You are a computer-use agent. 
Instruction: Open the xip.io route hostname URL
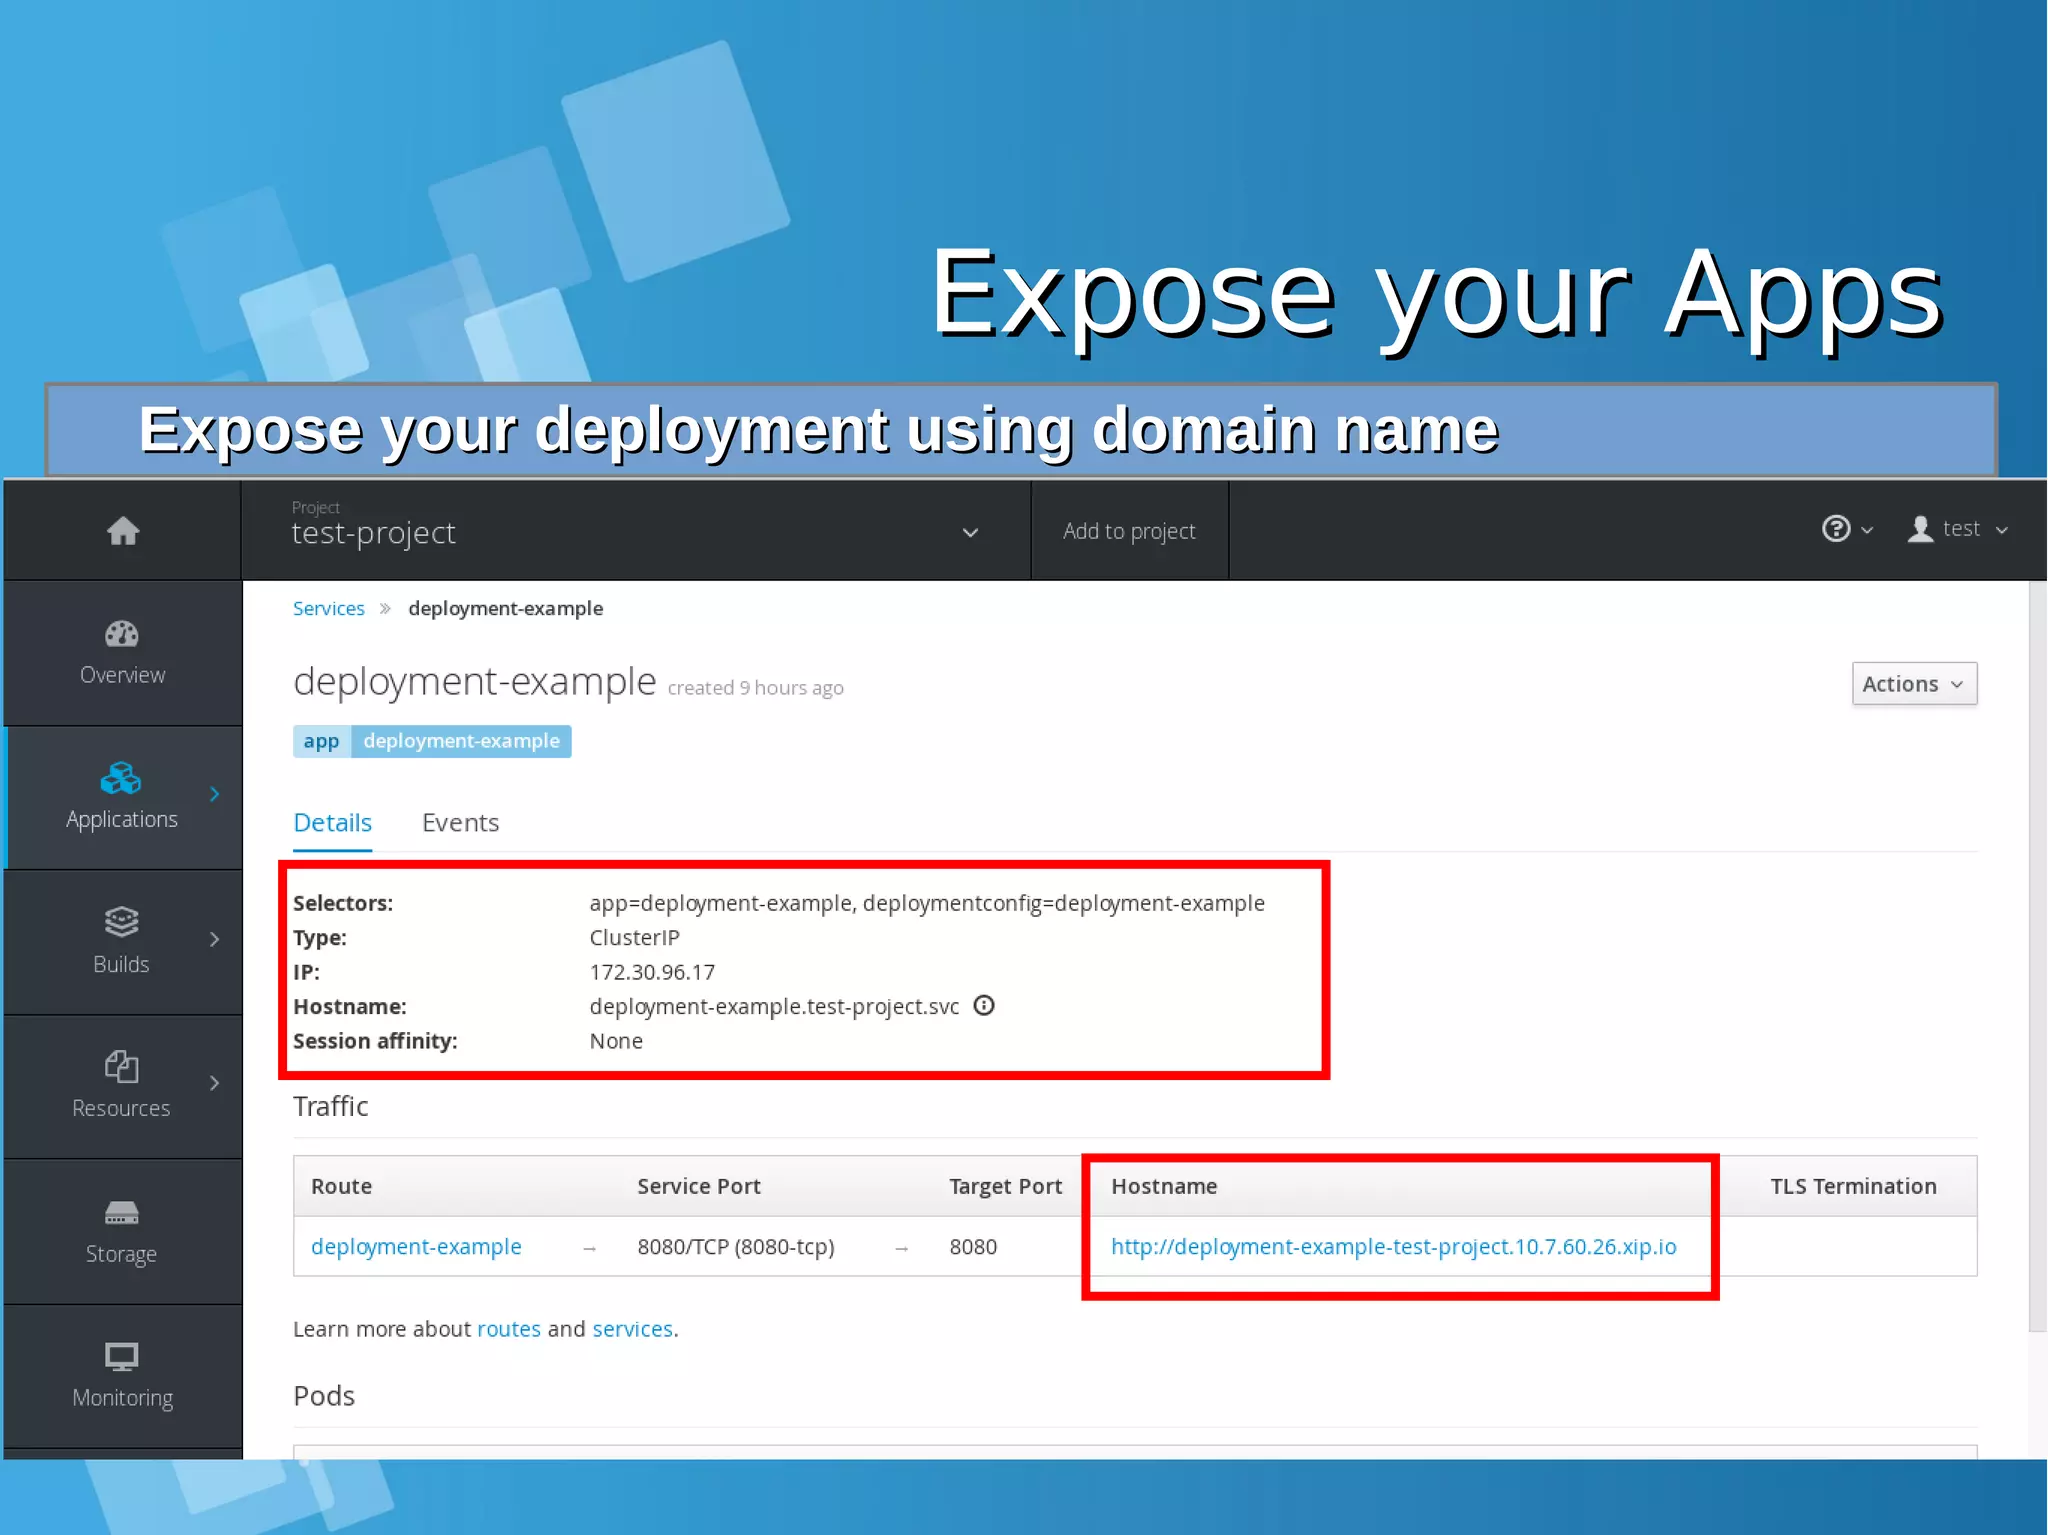pyautogui.click(x=1393, y=1247)
